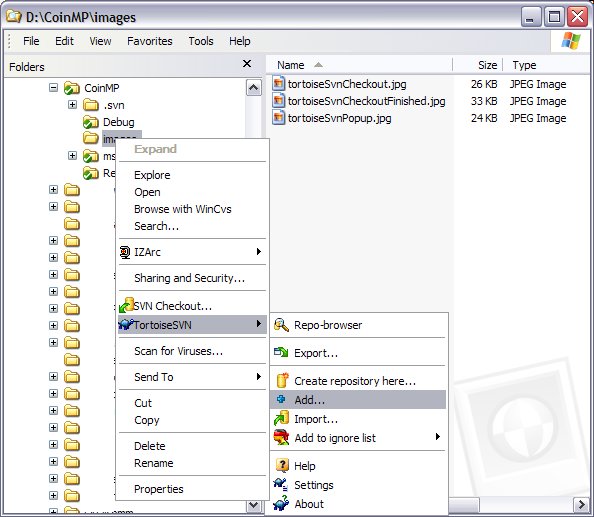The image size is (594, 517).
Task: Expand the .svn folder node
Action: [72, 105]
